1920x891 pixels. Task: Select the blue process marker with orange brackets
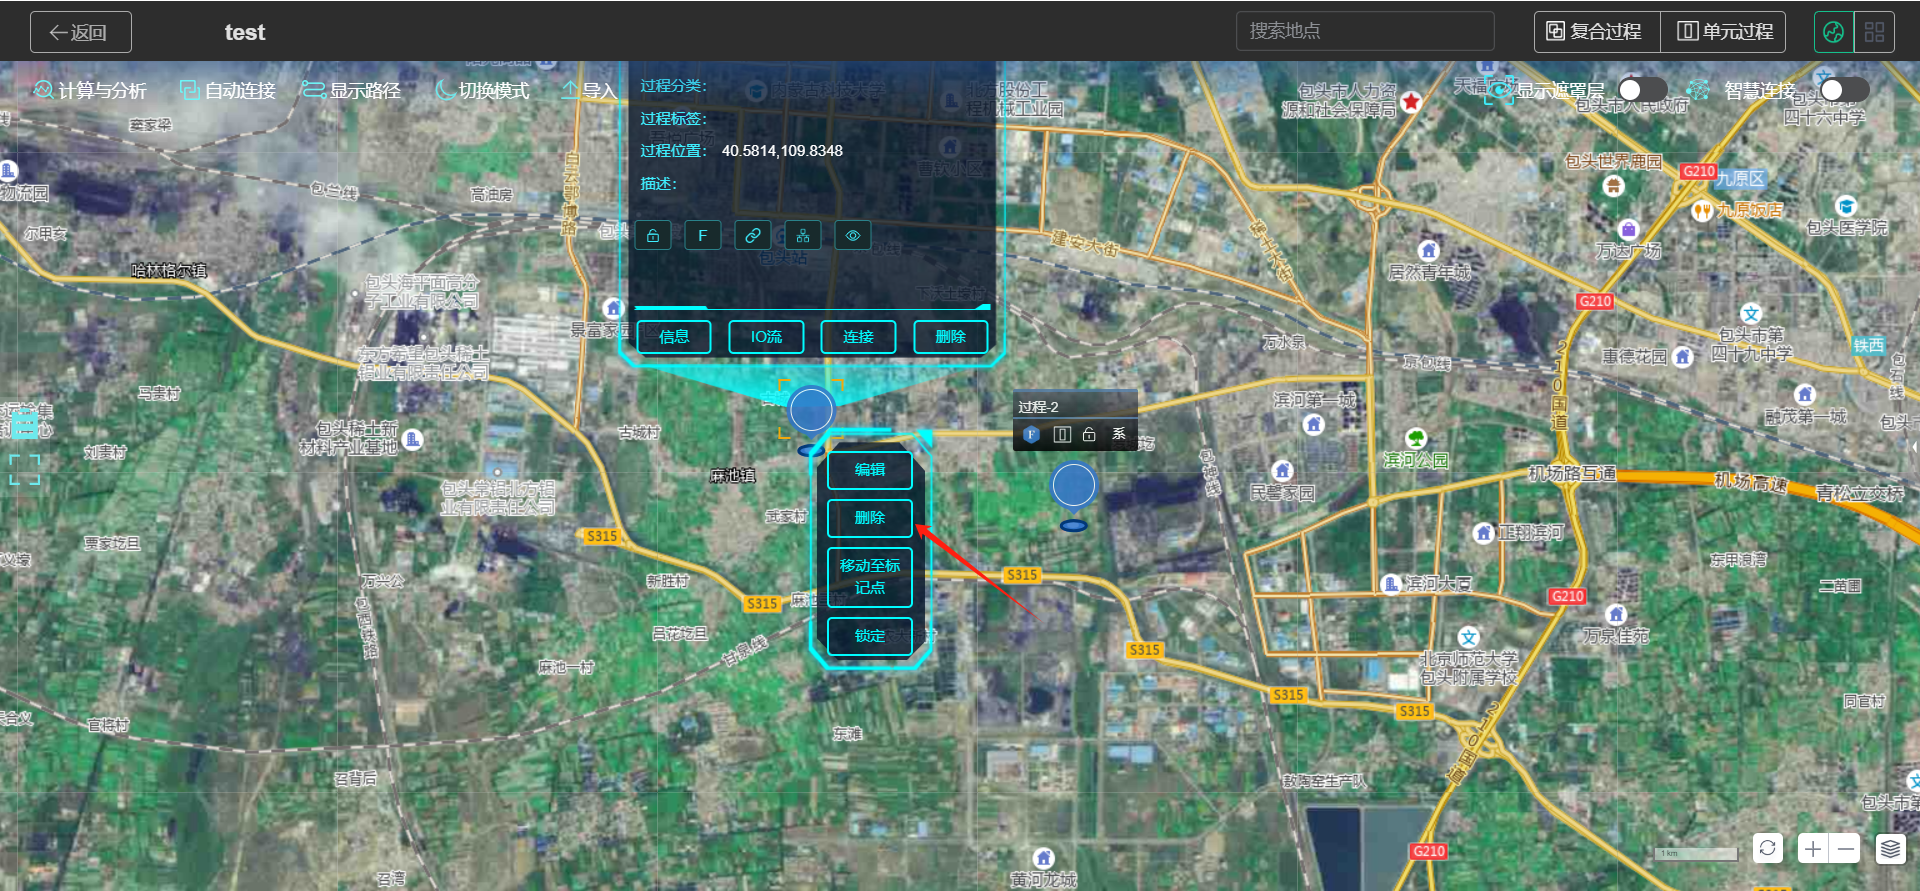(x=811, y=410)
